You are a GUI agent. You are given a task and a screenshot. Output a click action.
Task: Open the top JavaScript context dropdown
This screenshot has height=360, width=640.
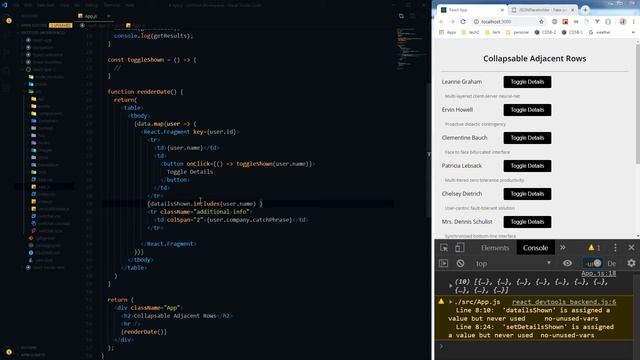pos(513,264)
